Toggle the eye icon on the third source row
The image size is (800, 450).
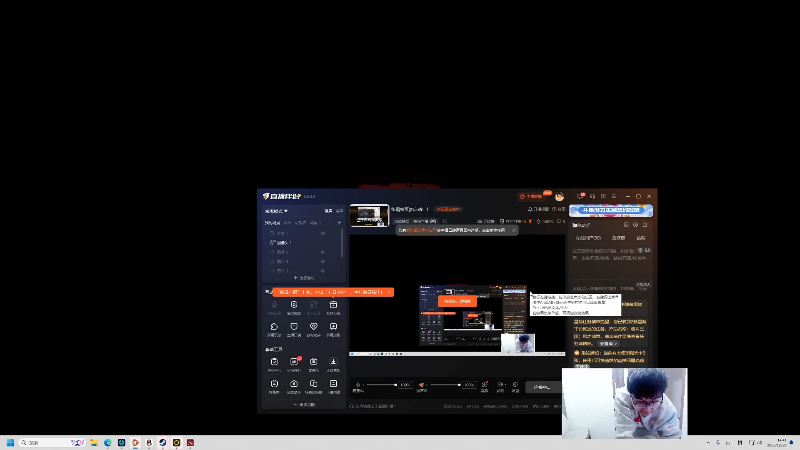[322, 252]
